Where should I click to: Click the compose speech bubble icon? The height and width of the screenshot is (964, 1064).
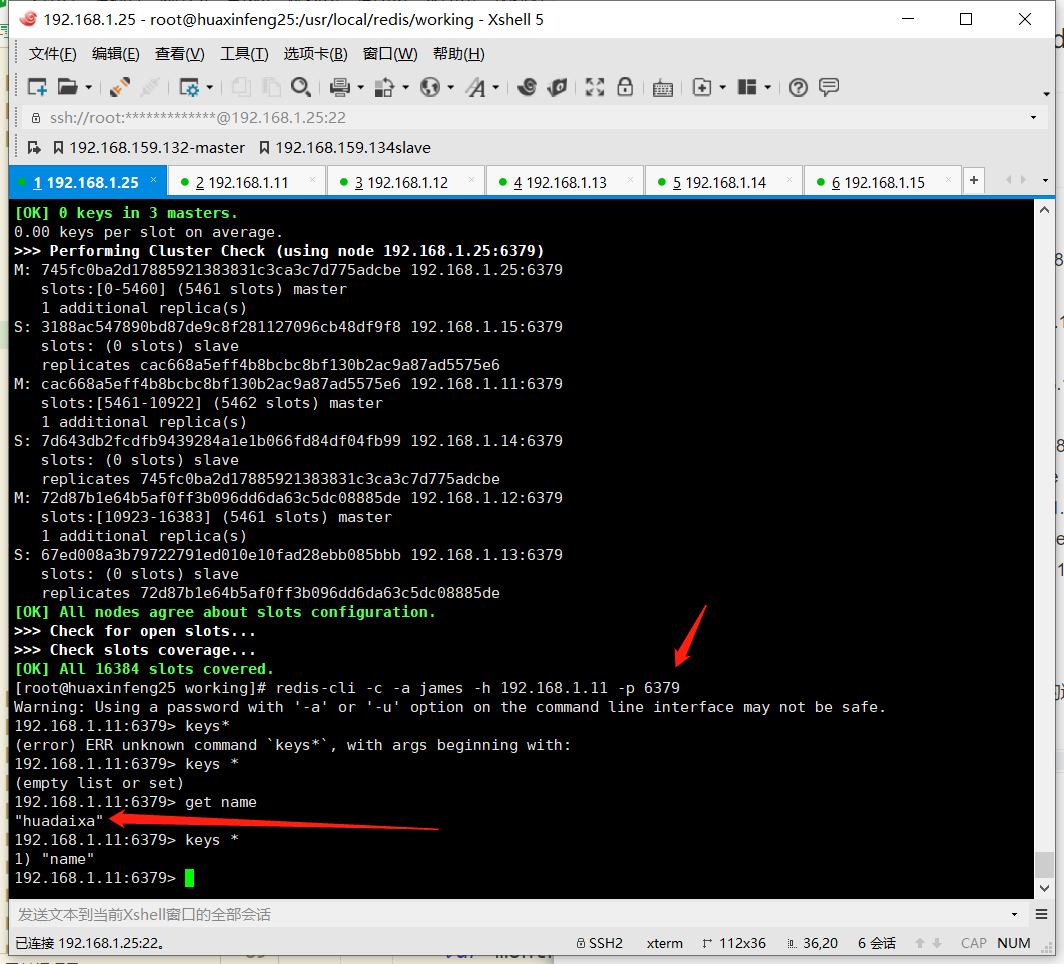tap(829, 87)
